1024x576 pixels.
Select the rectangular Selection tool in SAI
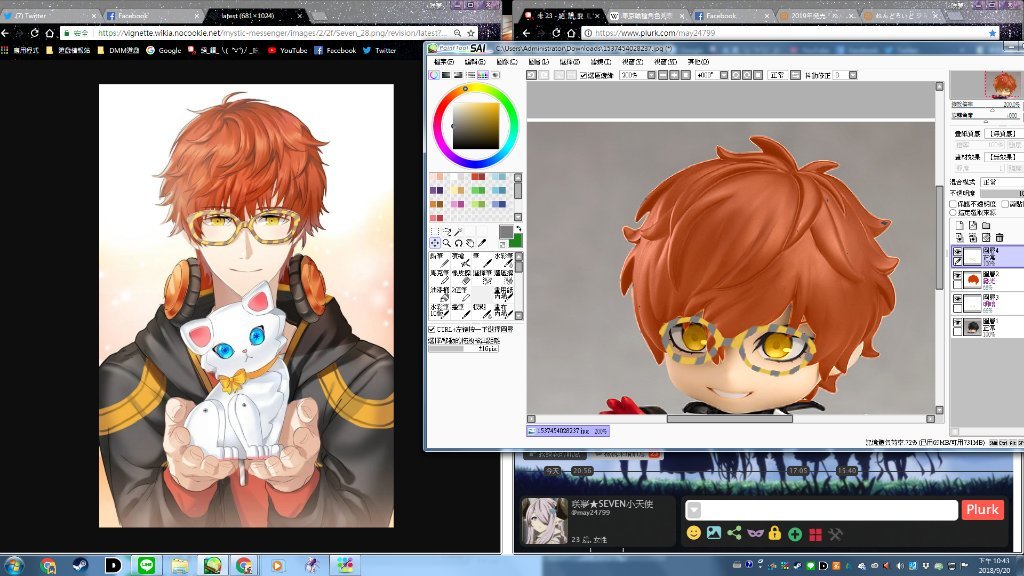point(435,231)
